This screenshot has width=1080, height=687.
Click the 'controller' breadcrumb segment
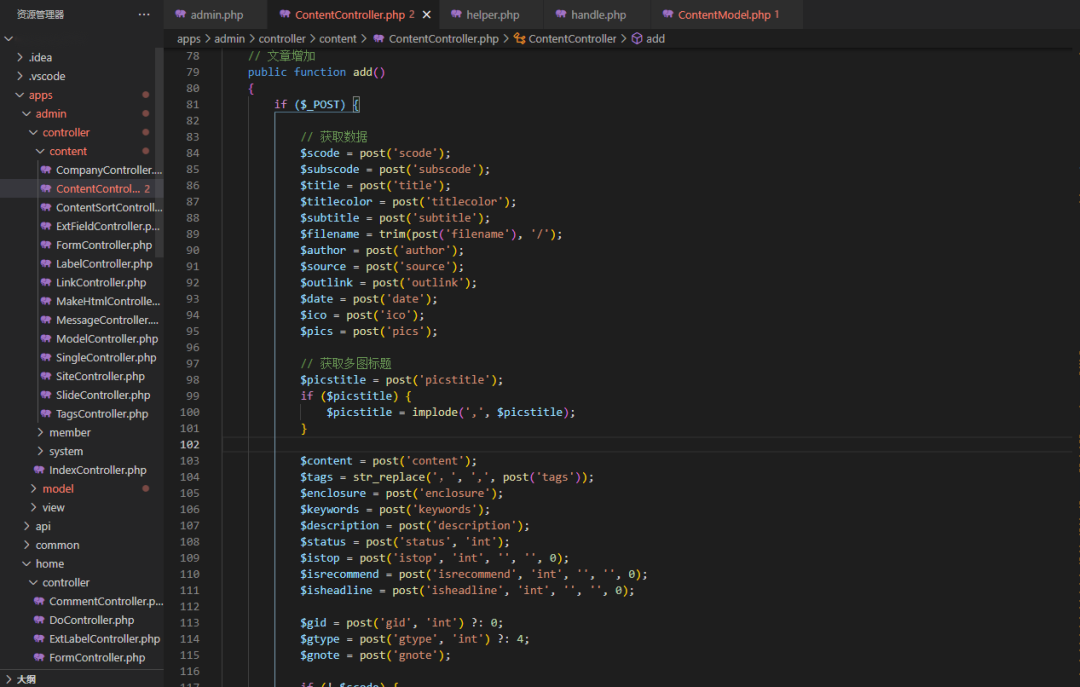(282, 39)
